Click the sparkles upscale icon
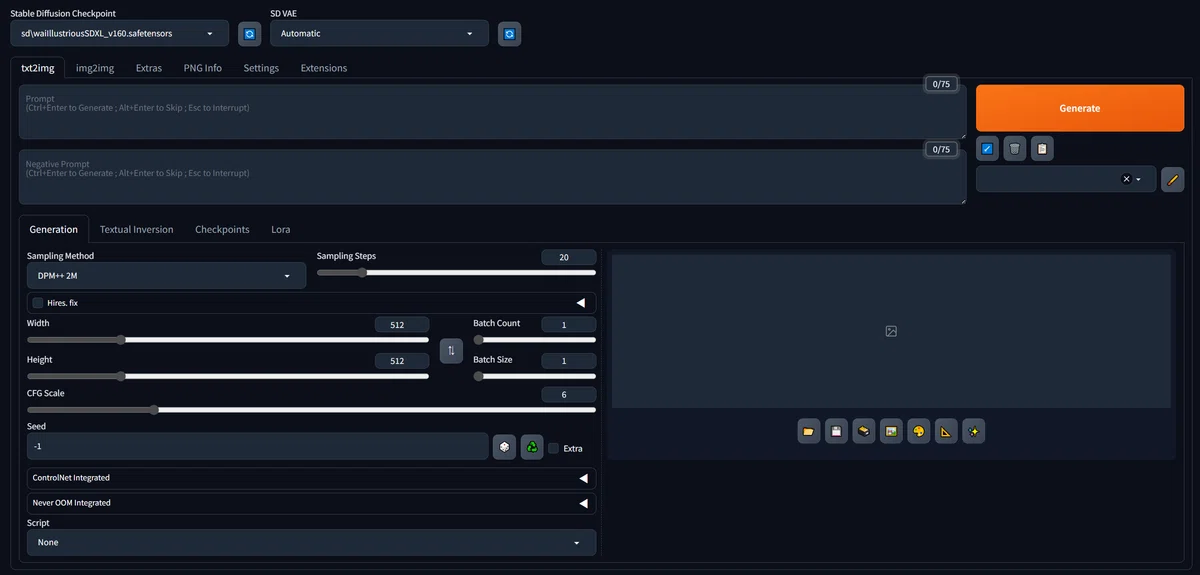Screen dimensions: 1200x575 coord(974,432)
